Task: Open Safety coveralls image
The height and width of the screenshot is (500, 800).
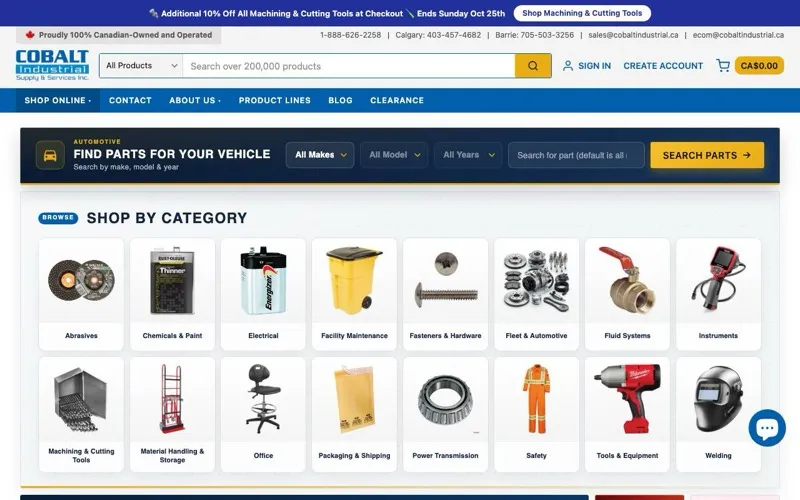Action: point(536,399)
